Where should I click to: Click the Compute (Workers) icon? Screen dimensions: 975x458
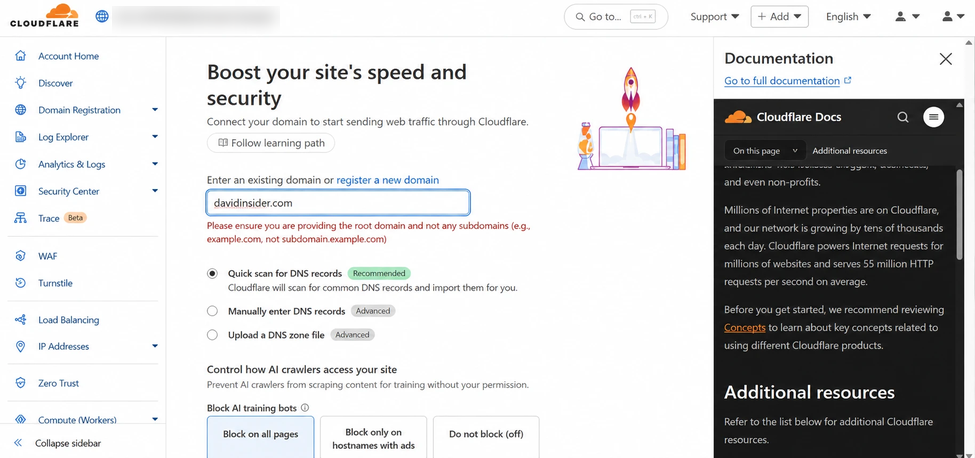(21, 419)
